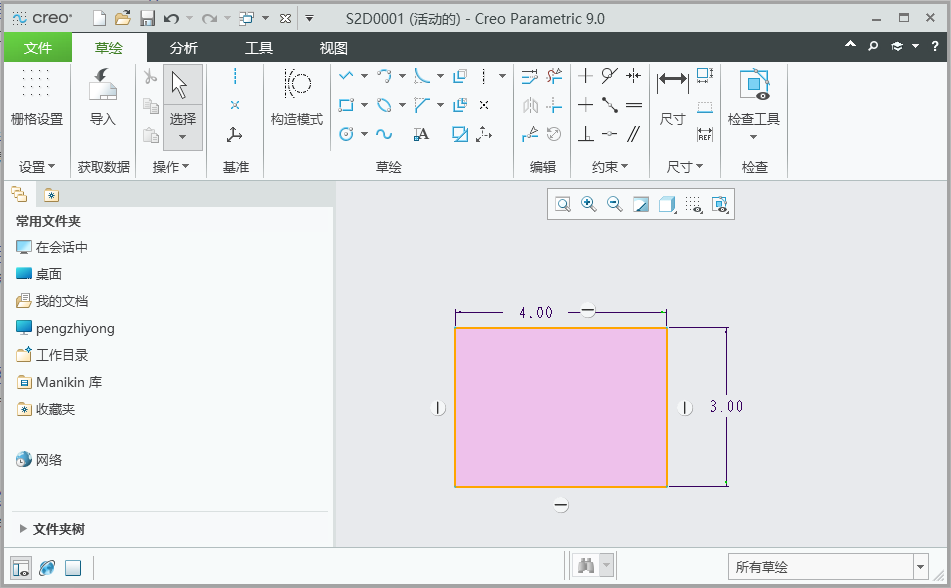Click the 4.00 width dimension value
The image size is (951, 588).
pos(536,313)
